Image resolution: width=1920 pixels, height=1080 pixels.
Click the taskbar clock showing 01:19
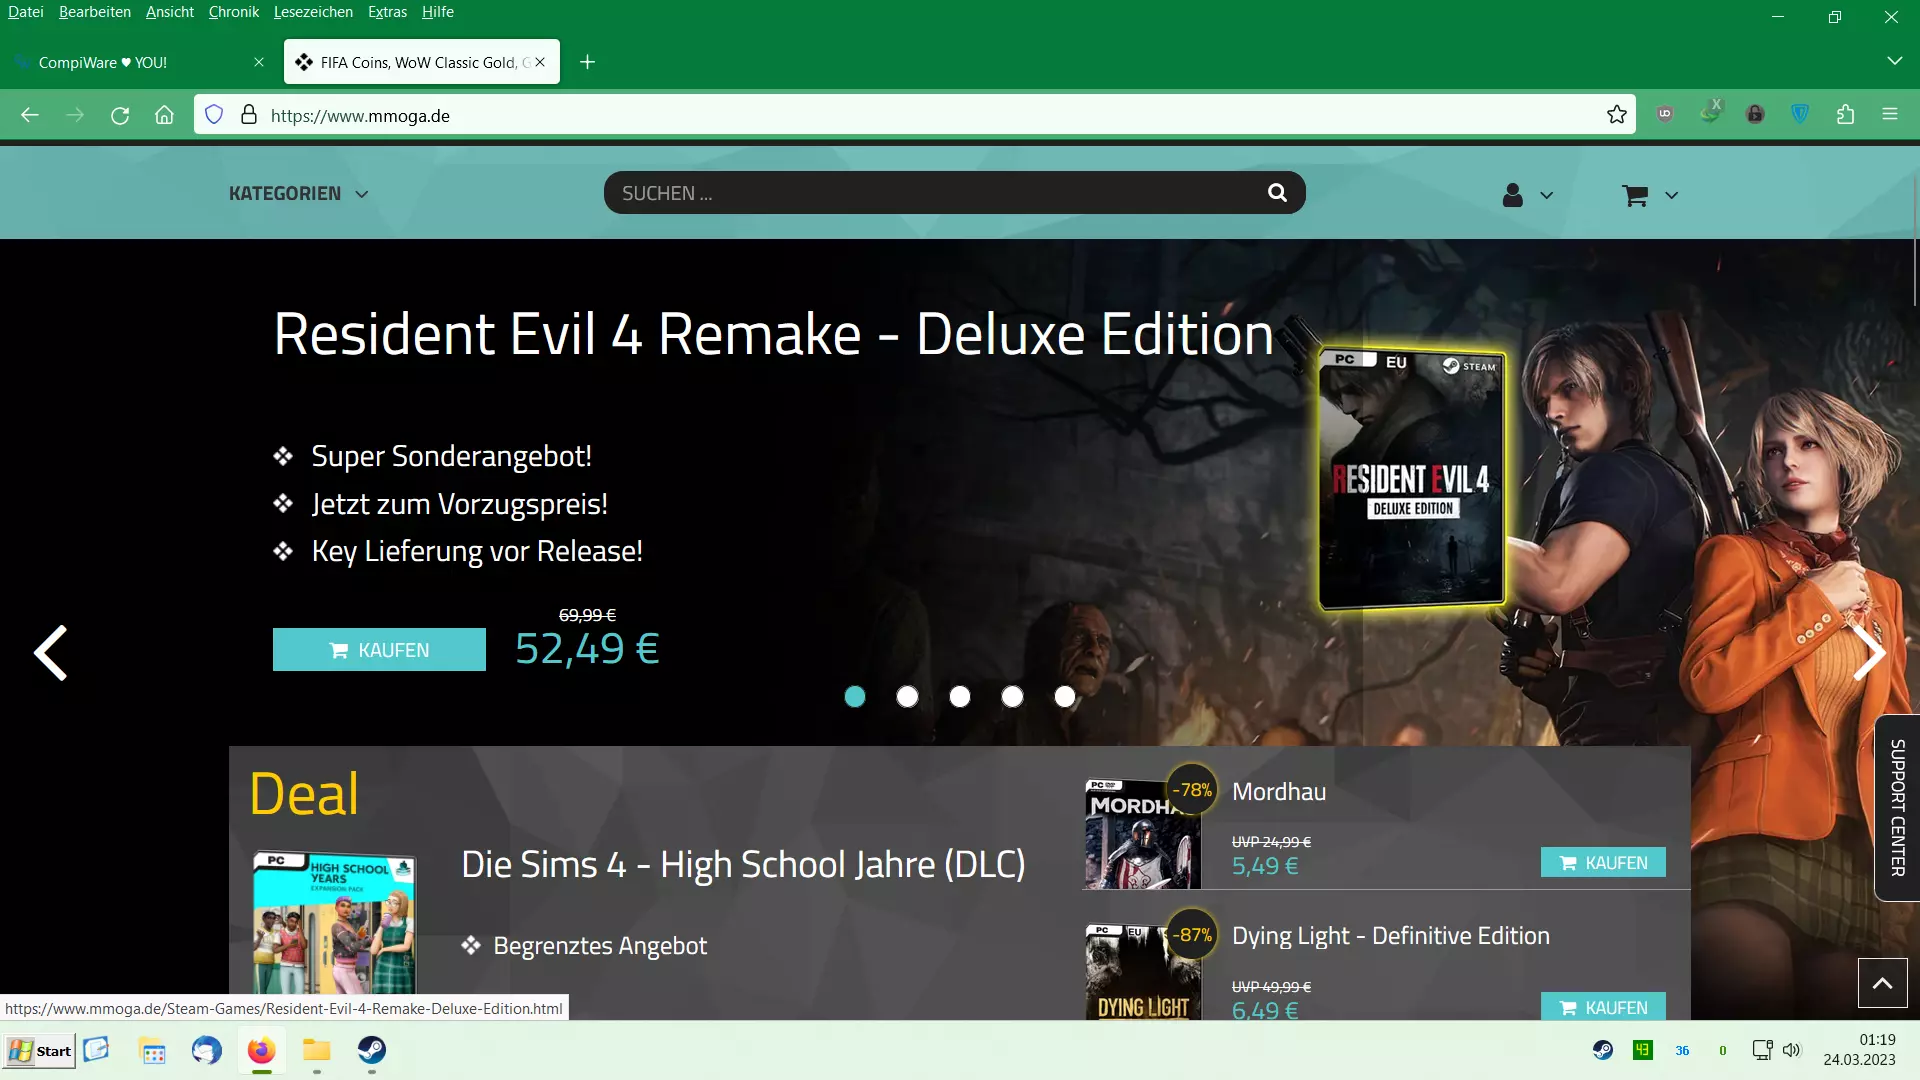[x=1859, y=1050]
